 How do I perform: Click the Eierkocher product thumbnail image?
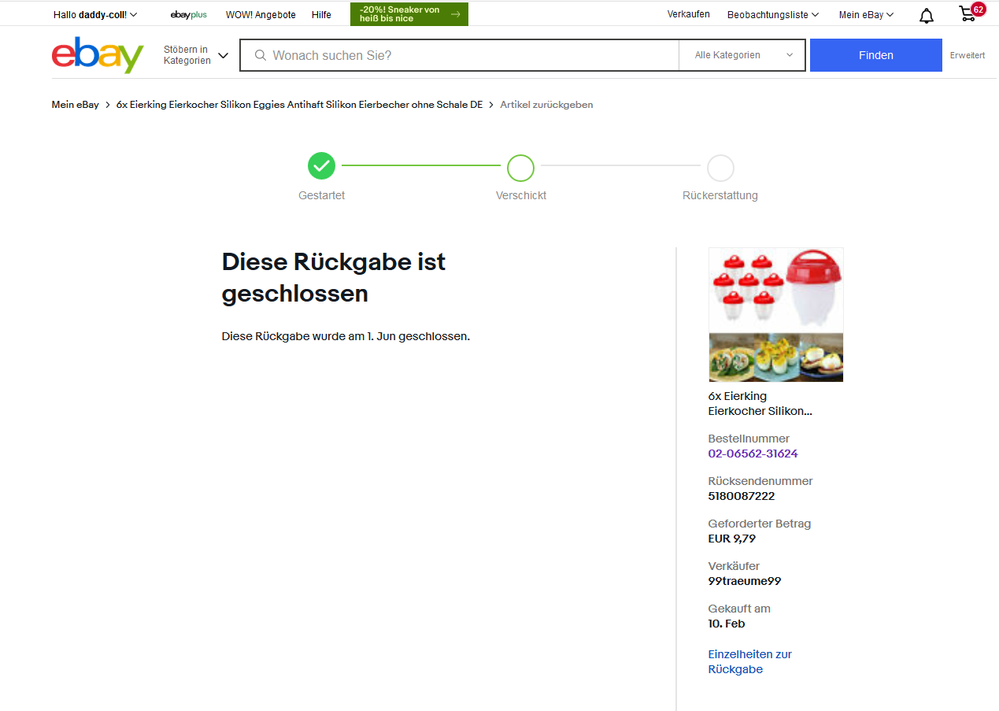[775, 314]
